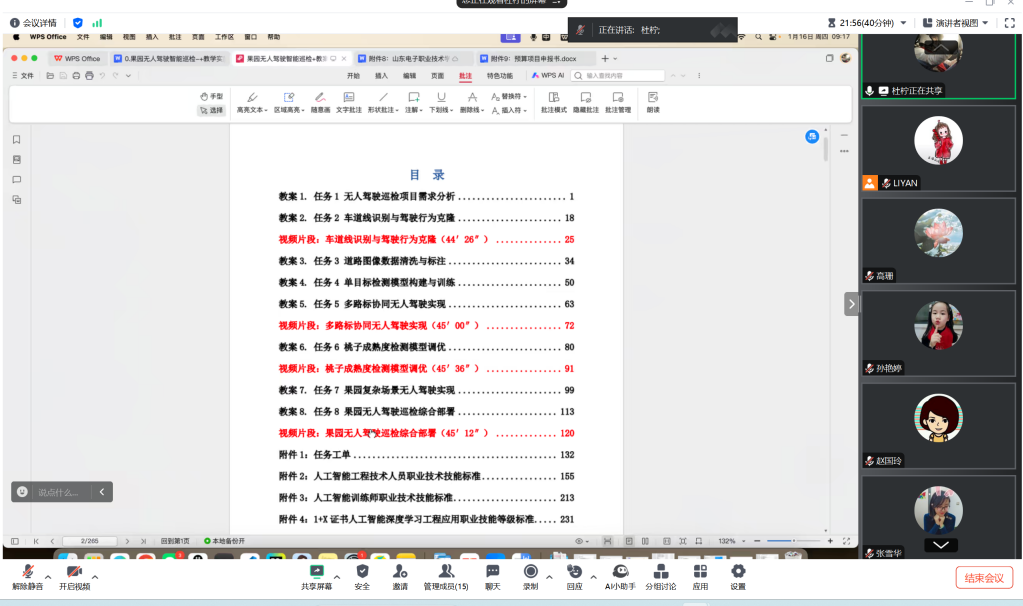1023x606 pixels.
Task: Toggle the 批注模式 annotation mode
Action: pos(553,103)
